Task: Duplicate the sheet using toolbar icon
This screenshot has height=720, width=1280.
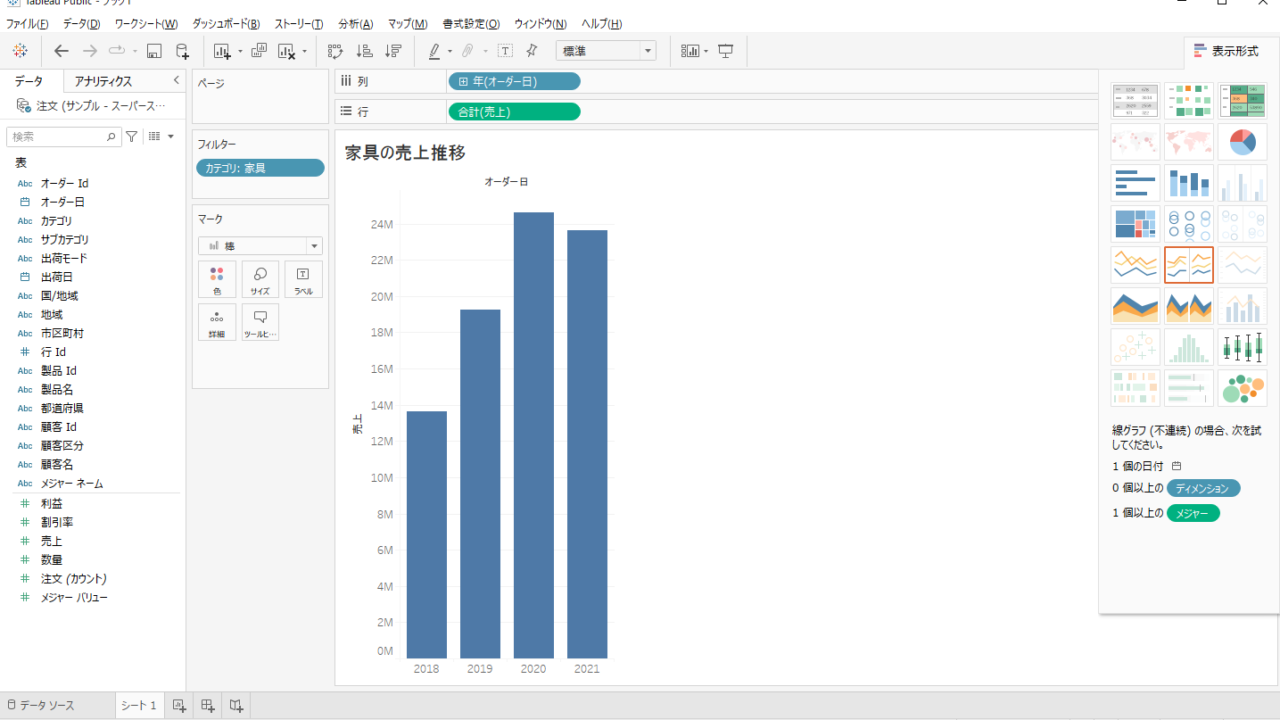Action: point(259,51)
